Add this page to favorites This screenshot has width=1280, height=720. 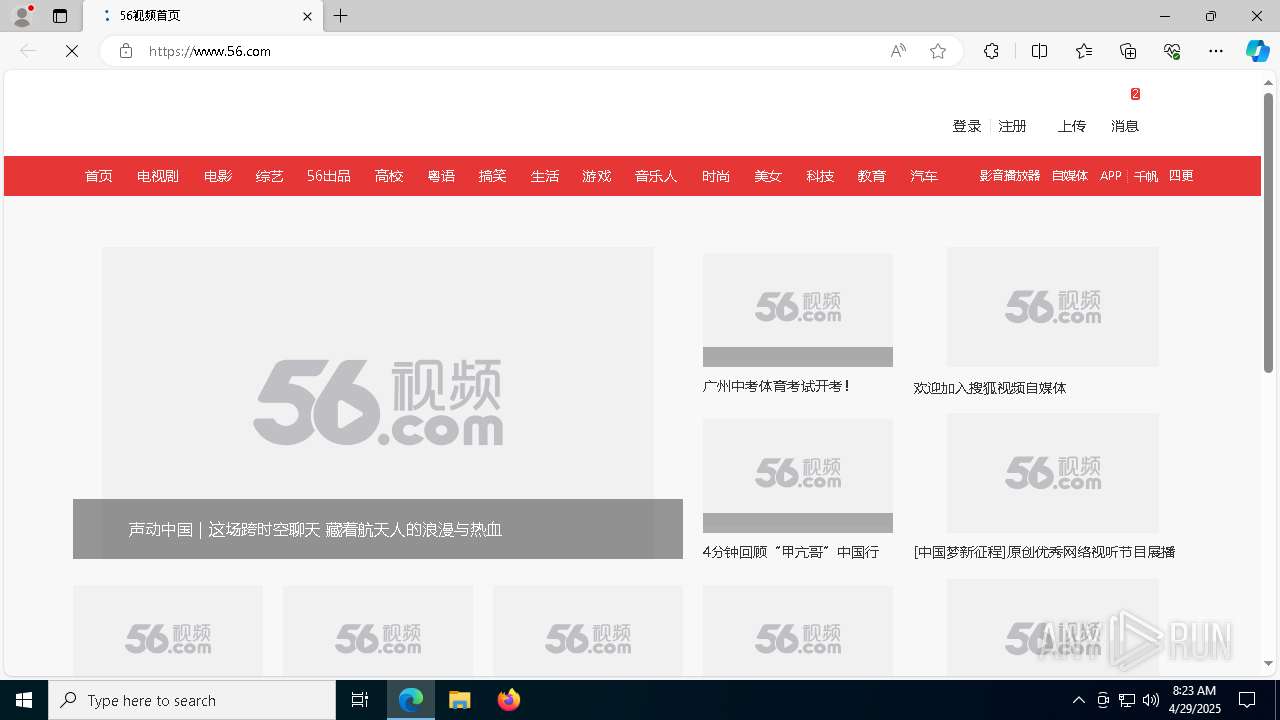938,51
